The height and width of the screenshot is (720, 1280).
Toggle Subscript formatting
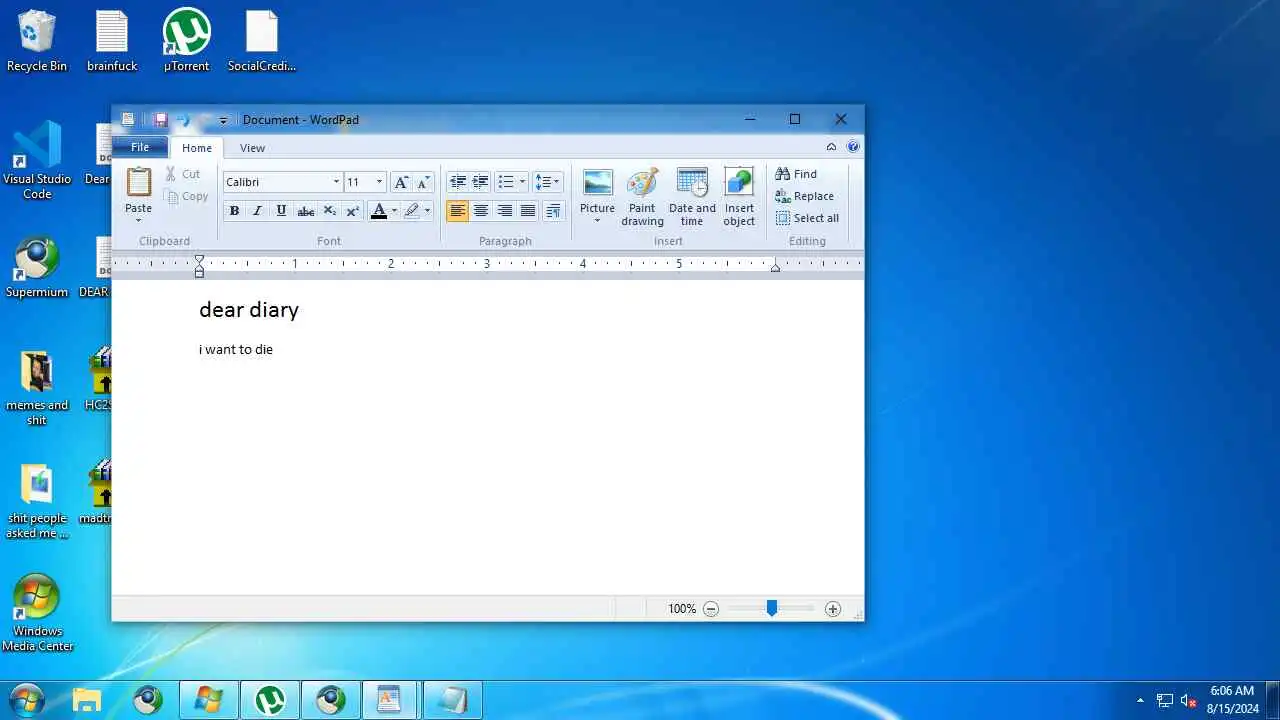(x=330, y=211)
